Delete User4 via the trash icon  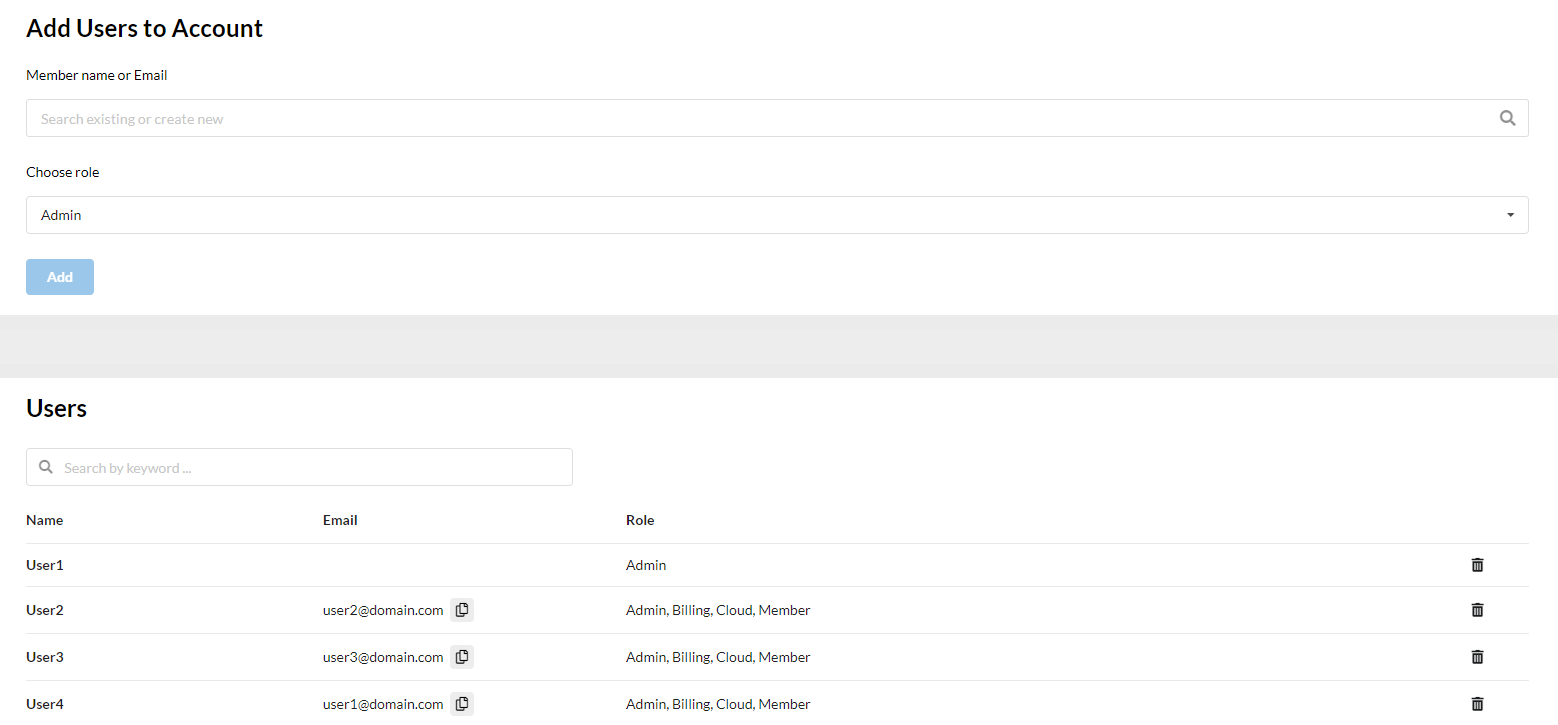pyautogui.click(x=1477, y=704)
